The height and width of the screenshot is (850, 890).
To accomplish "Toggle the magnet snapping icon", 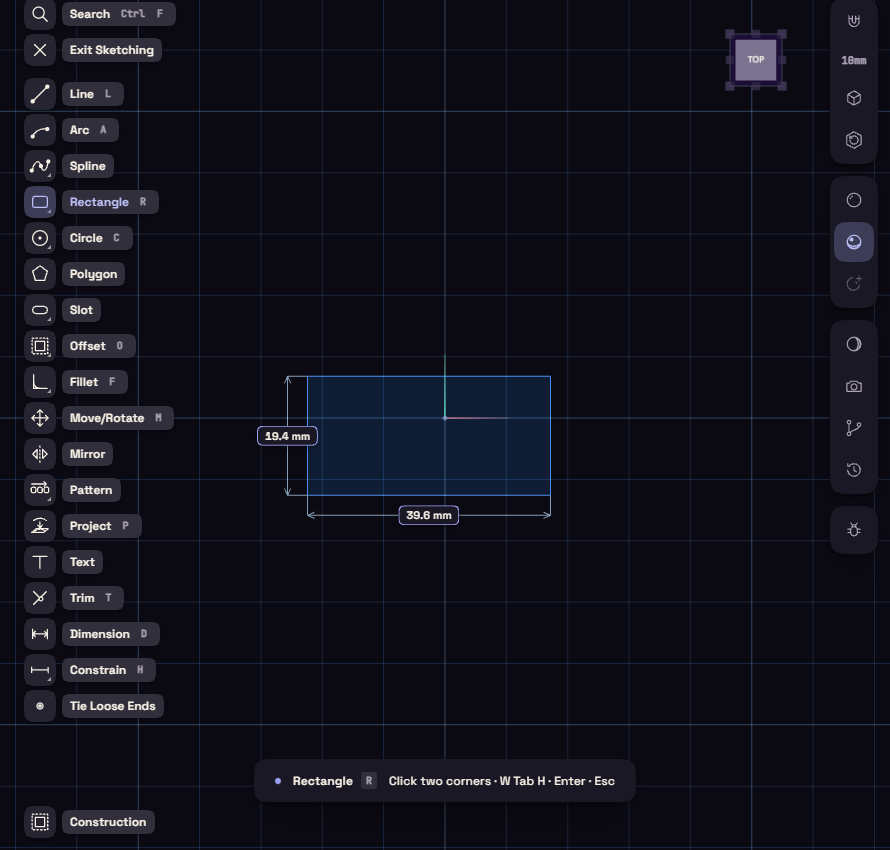I will (x=854, y=21).
